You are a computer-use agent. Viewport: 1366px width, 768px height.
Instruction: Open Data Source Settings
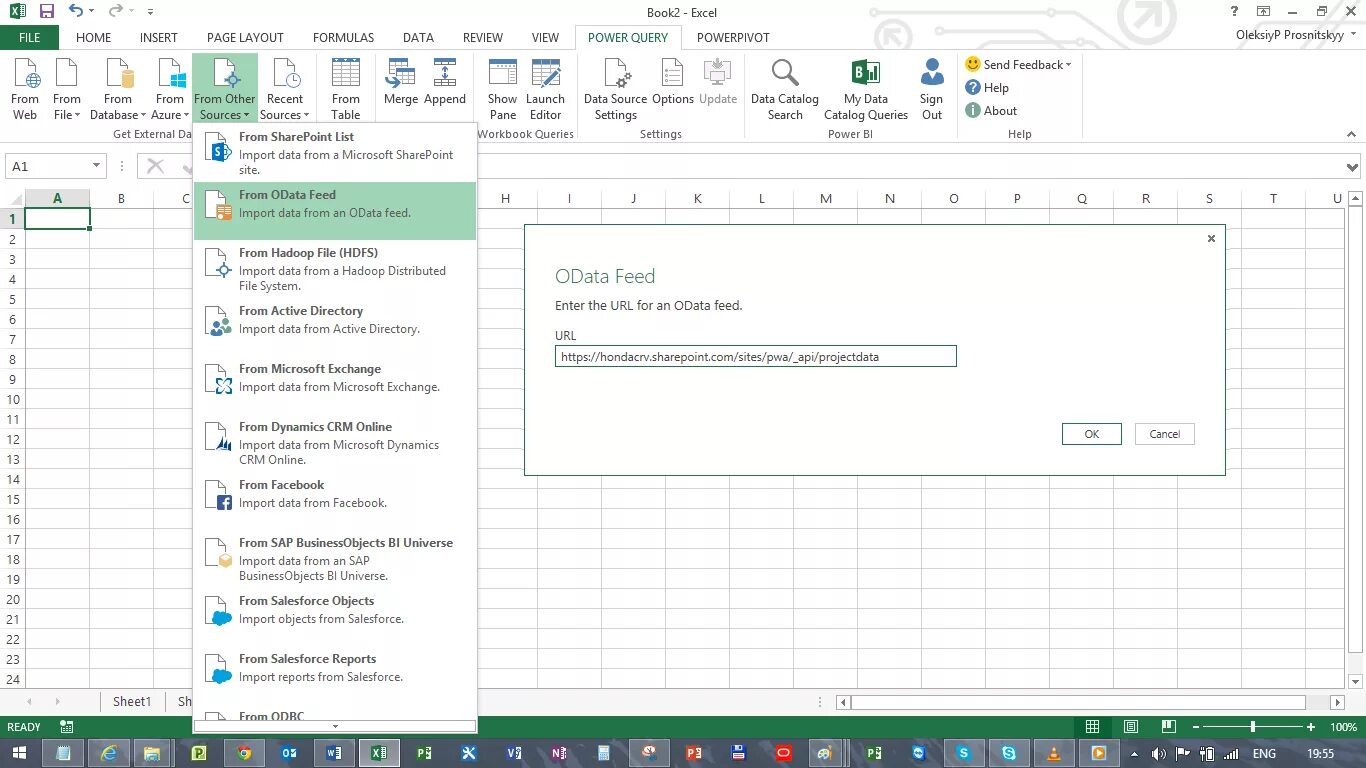pos(616,89)
